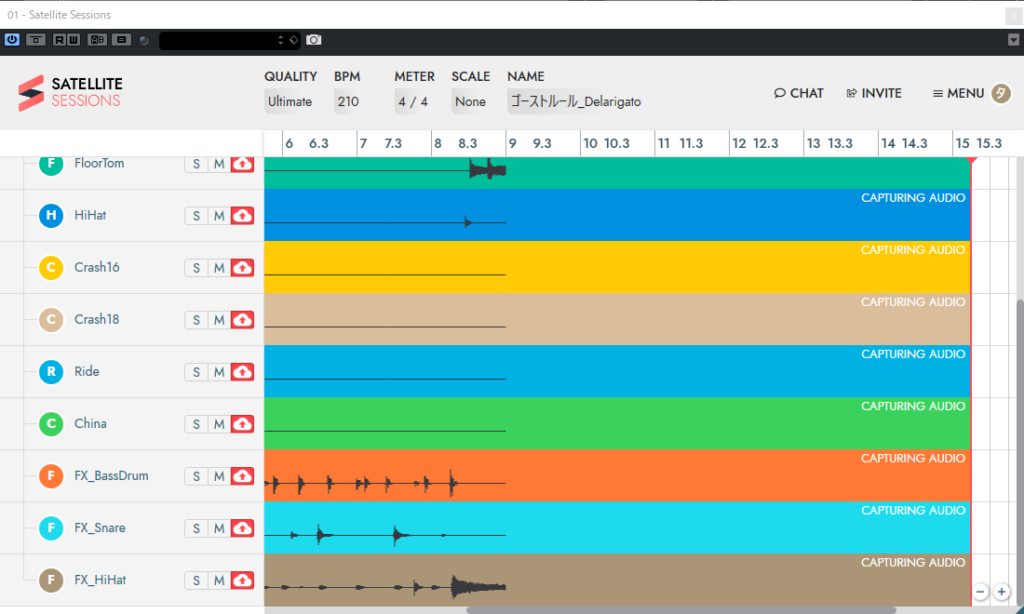The height and width of the screenshot is (614, 1024).
Task: Click upload icon on FX_HiHat track
Action: pyautogui.click(x=242, y=581)
